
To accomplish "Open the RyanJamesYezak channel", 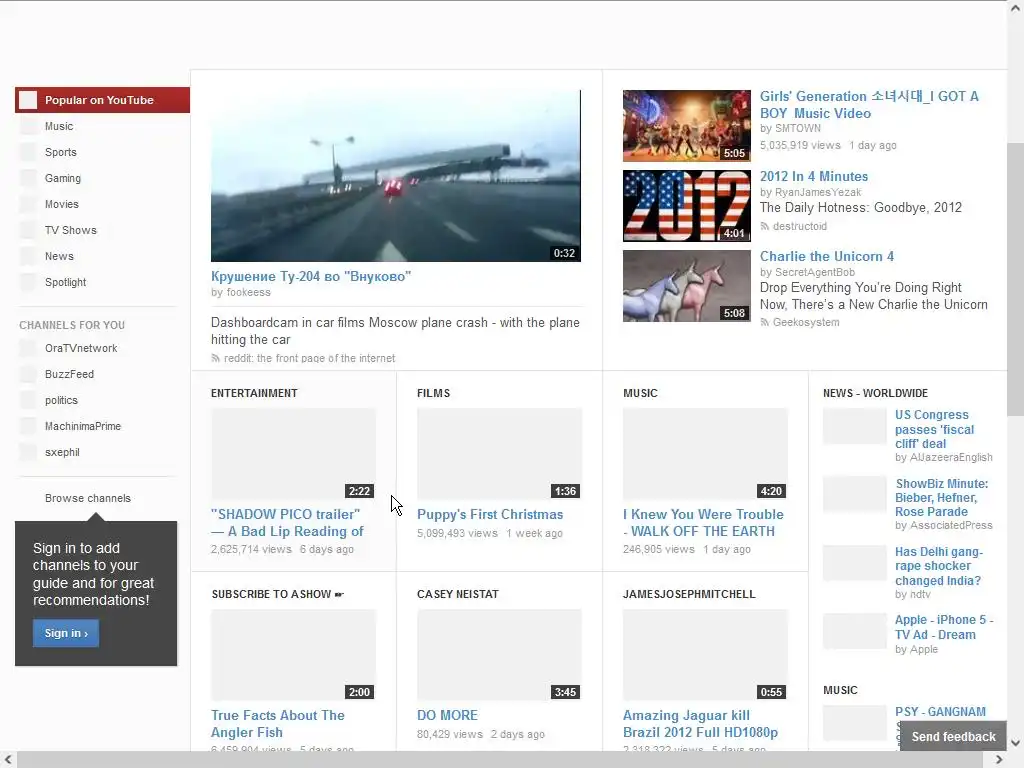I will tap(818, 193).
